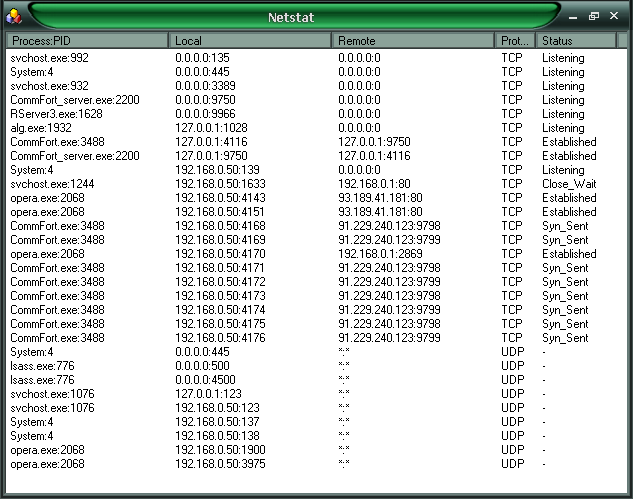This screenshot has height=499, width=633.
Task: Sort by the Process:PID column header
Action: click(x=87, y=41)
